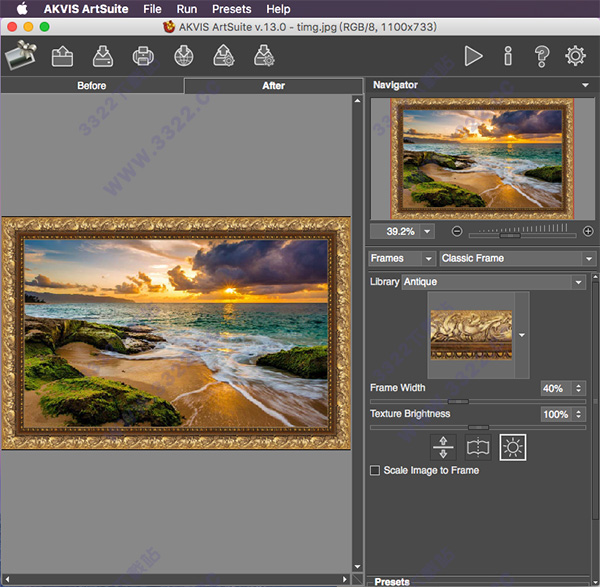Click the zoom in plus icon in Navigator

pyautogui.click(x=588, y=231)
